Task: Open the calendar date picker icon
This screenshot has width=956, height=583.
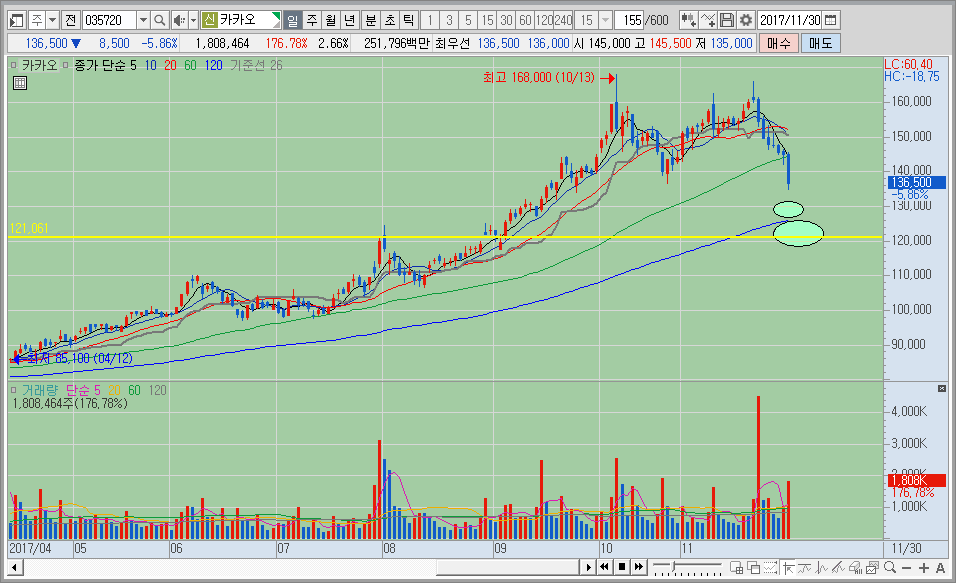Action: pyautogui.click(x=830, y=20)
